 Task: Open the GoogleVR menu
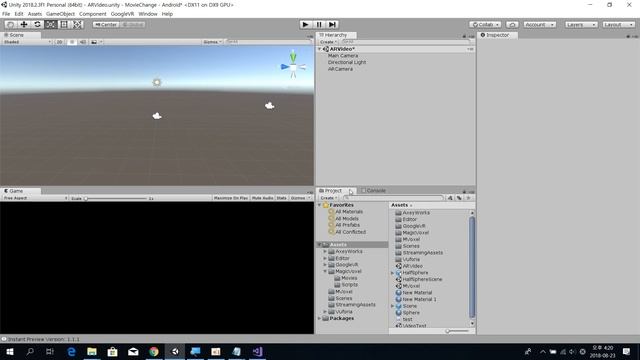click(122, 14)
